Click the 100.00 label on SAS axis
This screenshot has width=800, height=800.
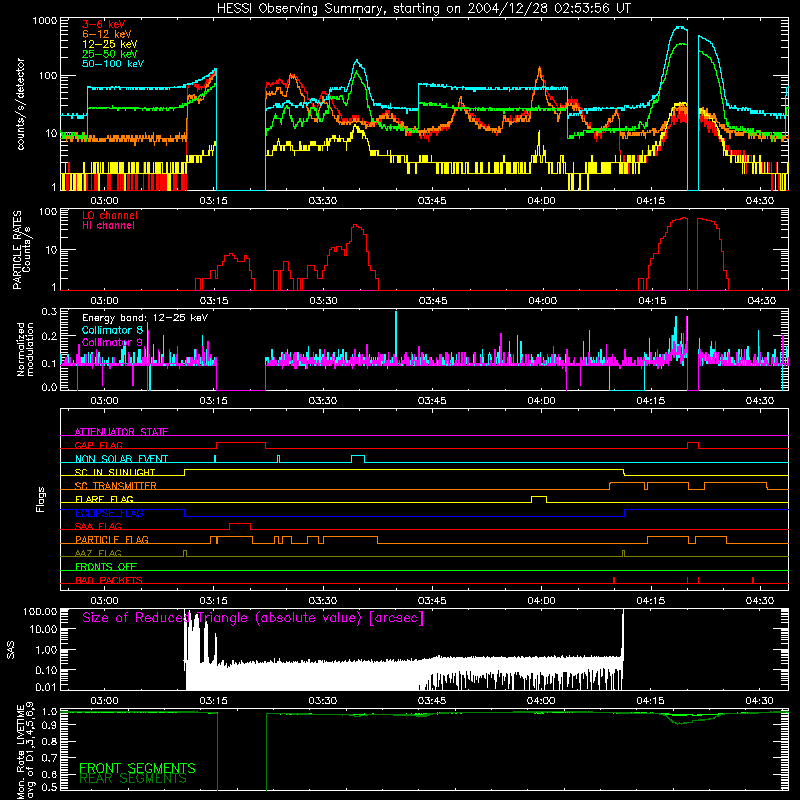39,612
